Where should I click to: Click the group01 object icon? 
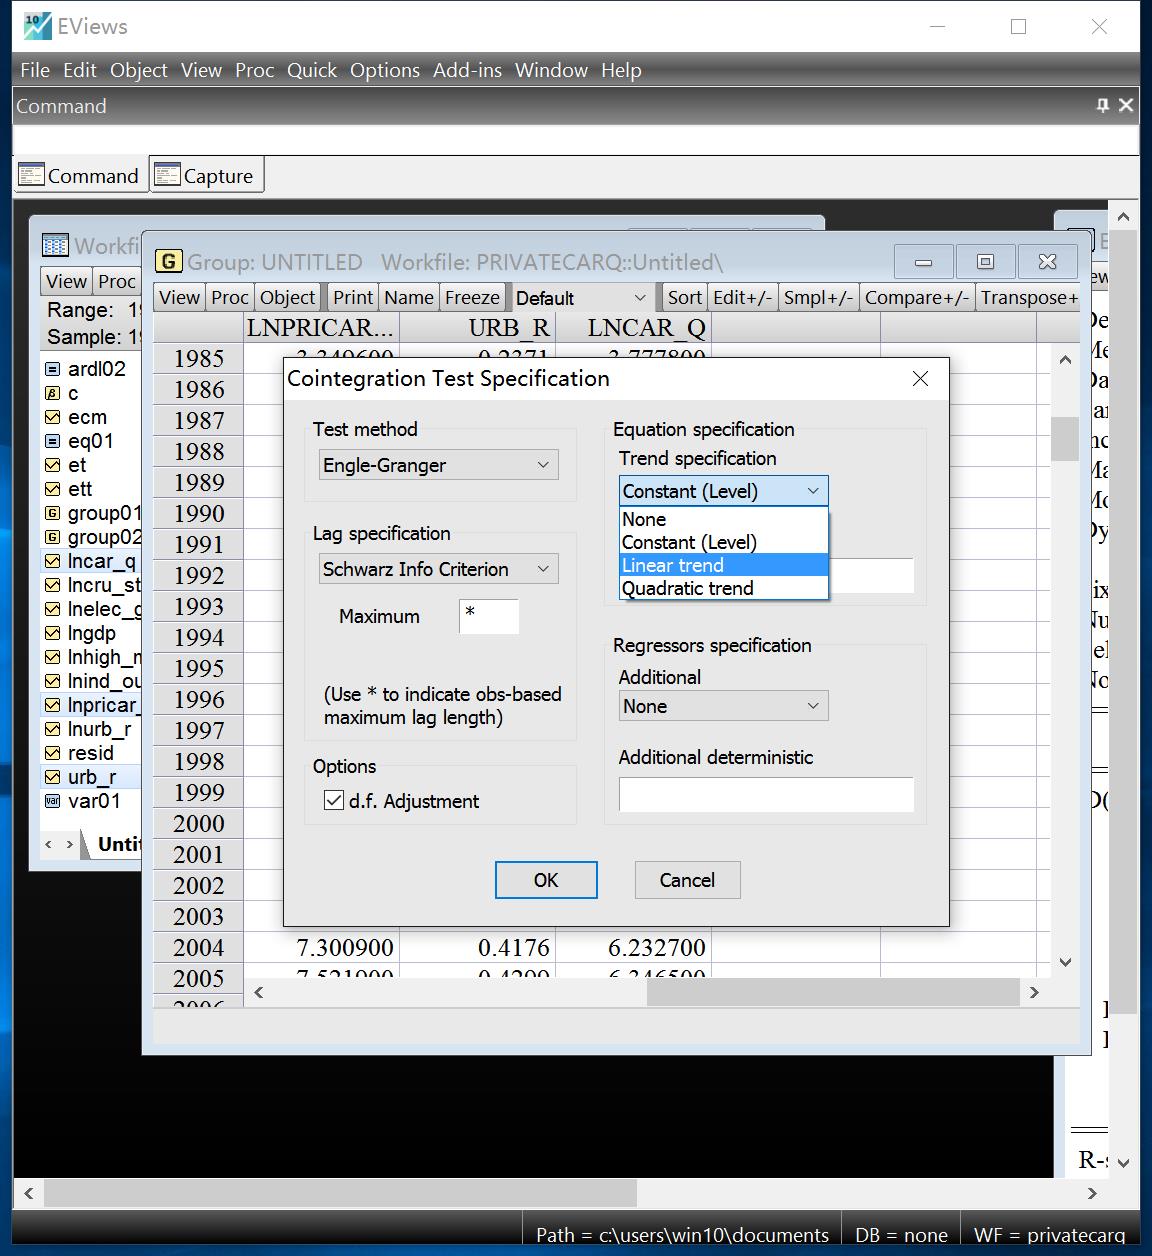pos(53,513)
